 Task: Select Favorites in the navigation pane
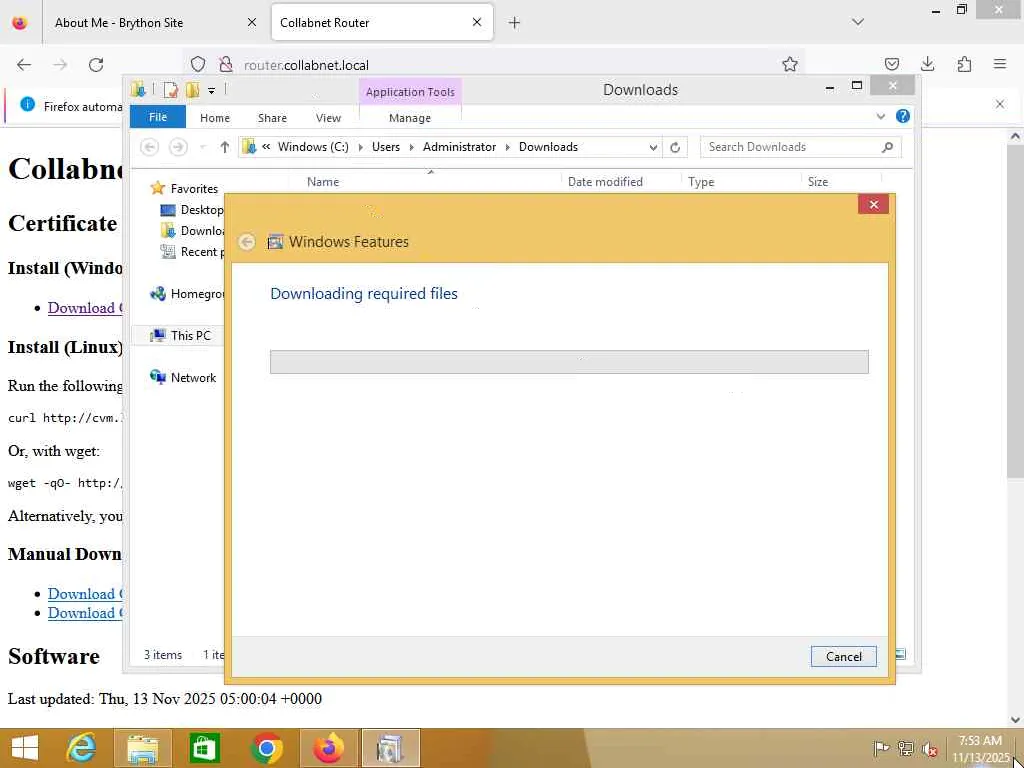coord(194,188)
